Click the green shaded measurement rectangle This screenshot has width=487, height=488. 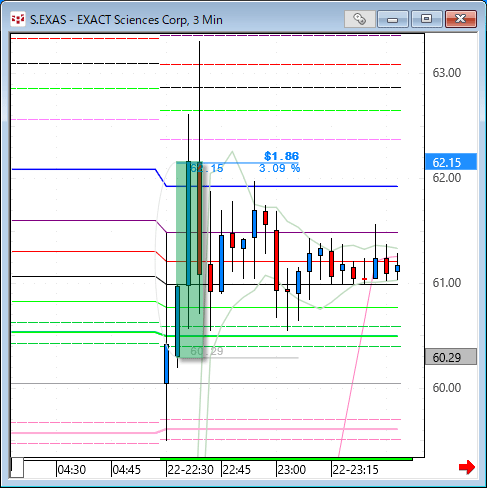pos(189,260)
